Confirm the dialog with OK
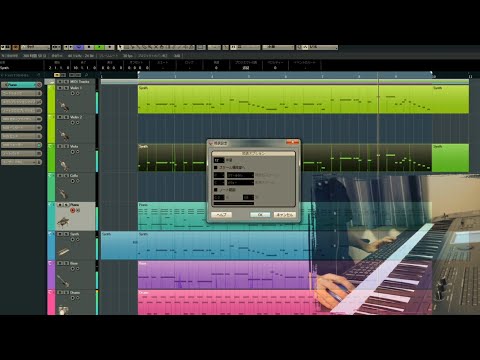480x360 pixels. click(260, 215)
